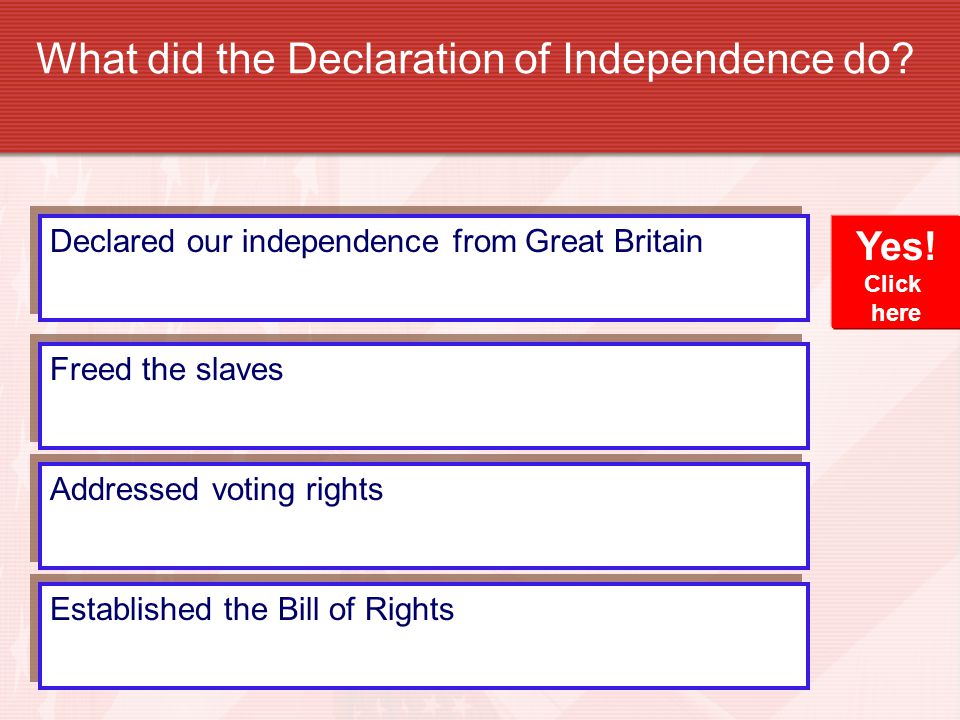The height and width of the screenshot is (720, 960).
Task: Select answer "Declared our independence from Great Britain"
Action: 424,268
